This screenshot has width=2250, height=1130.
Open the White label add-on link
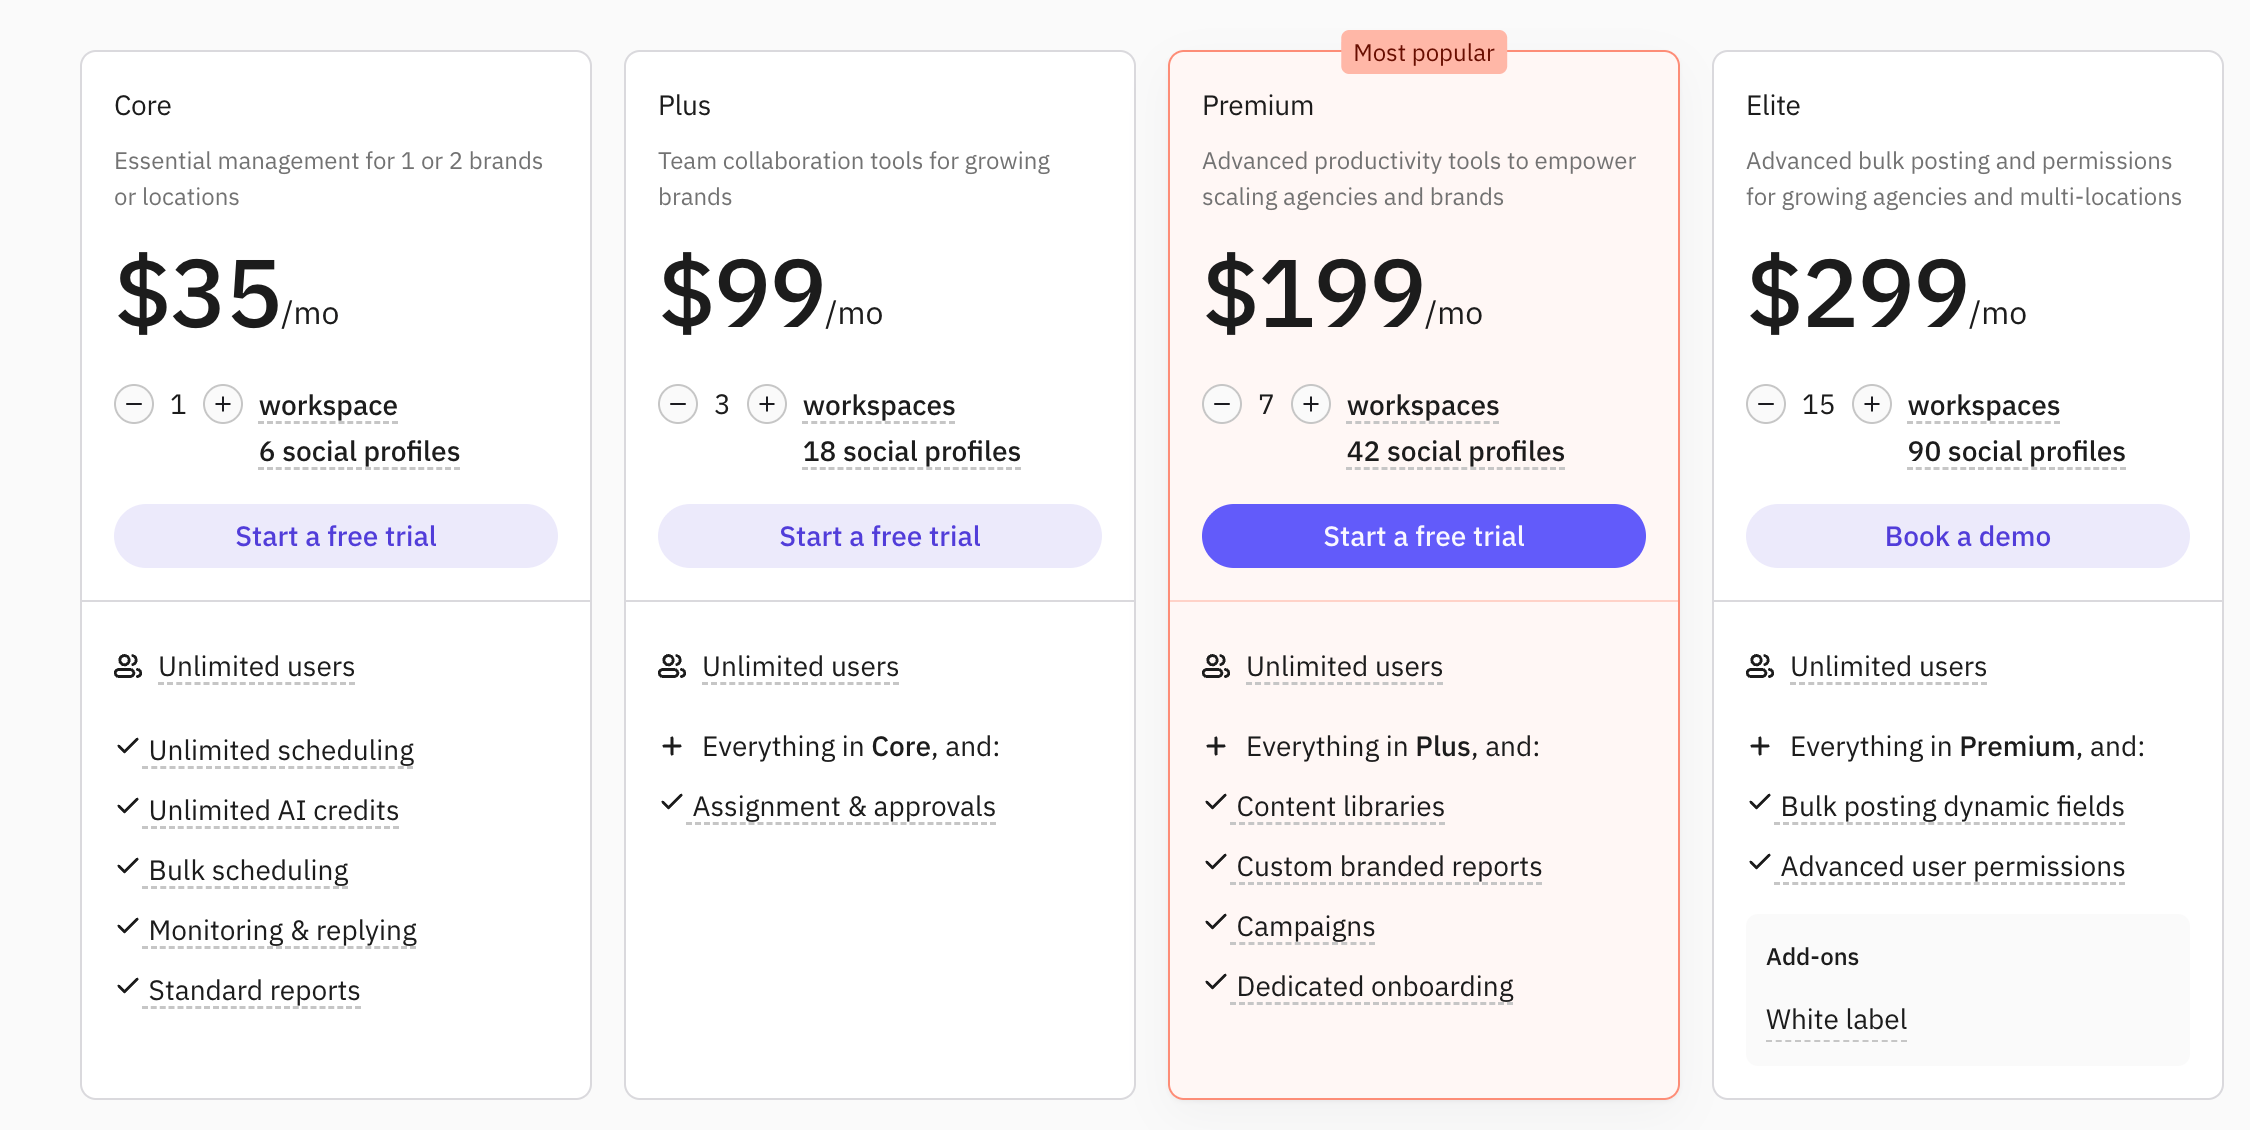coord(1836,1019)
